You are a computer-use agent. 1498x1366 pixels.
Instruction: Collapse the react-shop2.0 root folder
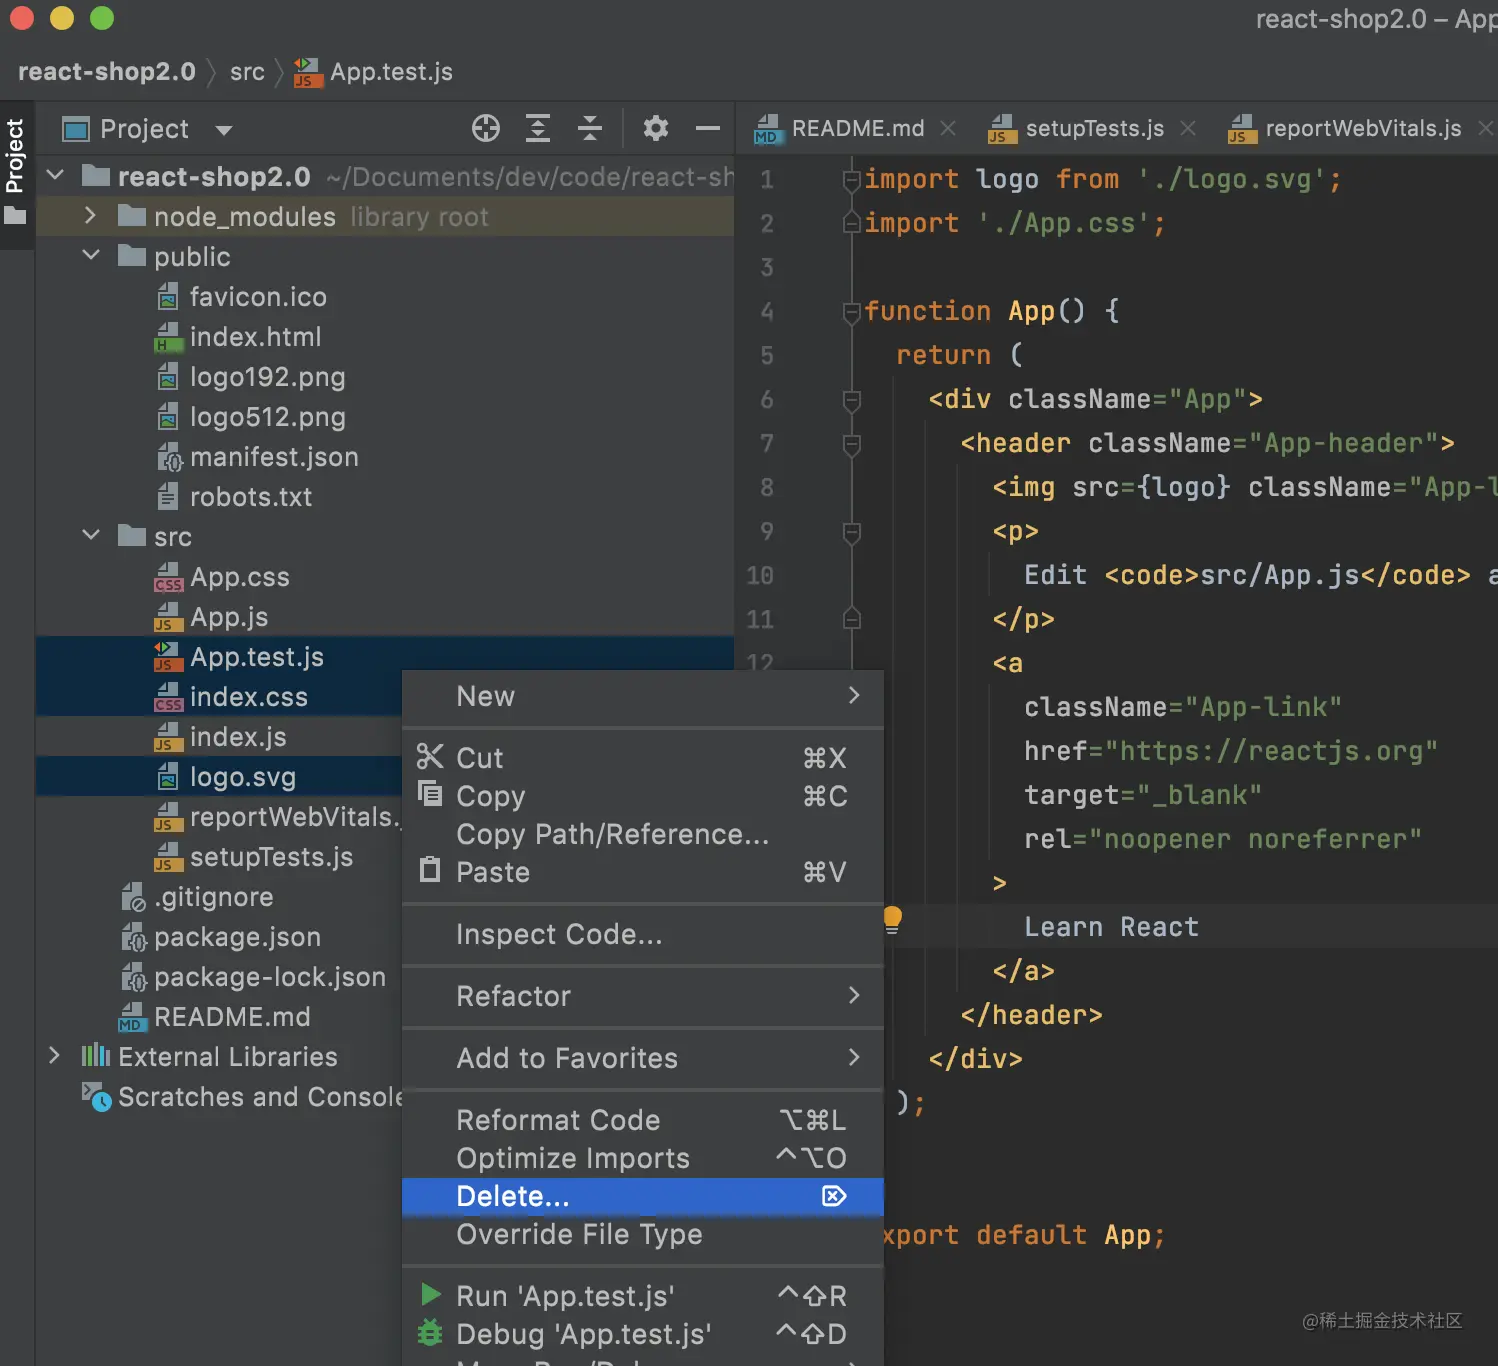(56, 176)
